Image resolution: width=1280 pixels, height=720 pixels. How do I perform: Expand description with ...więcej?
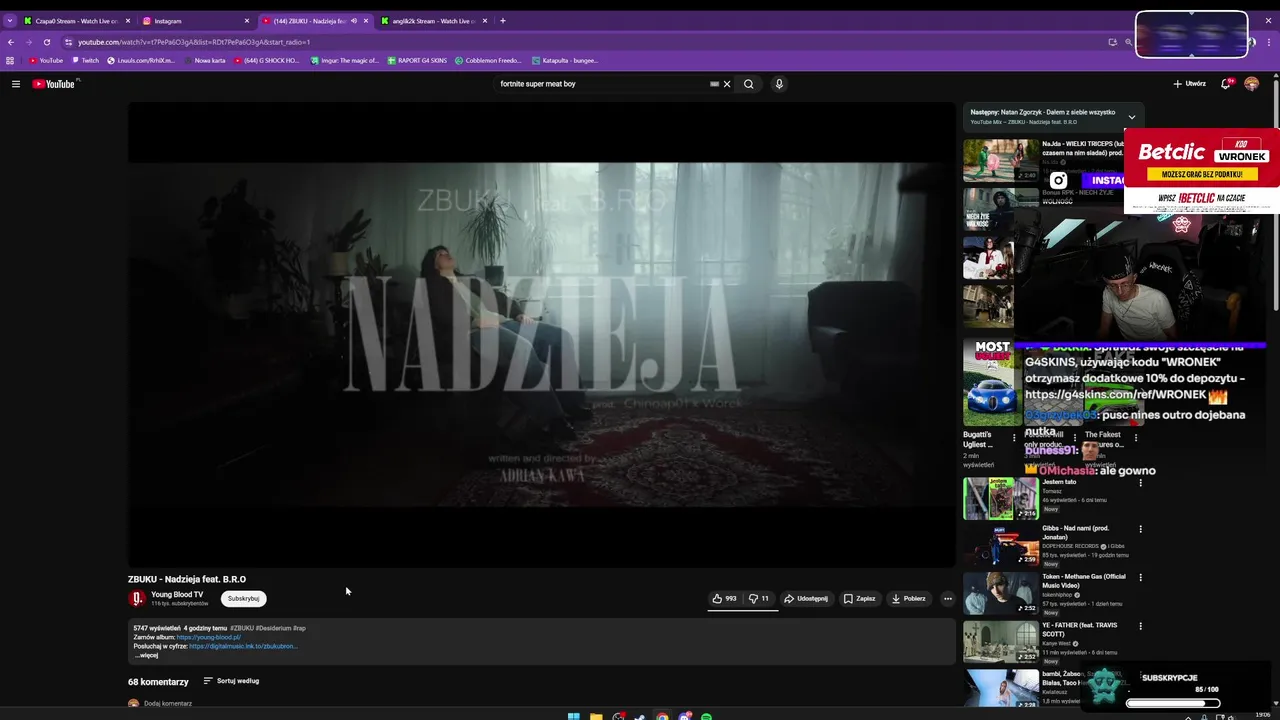146,655
